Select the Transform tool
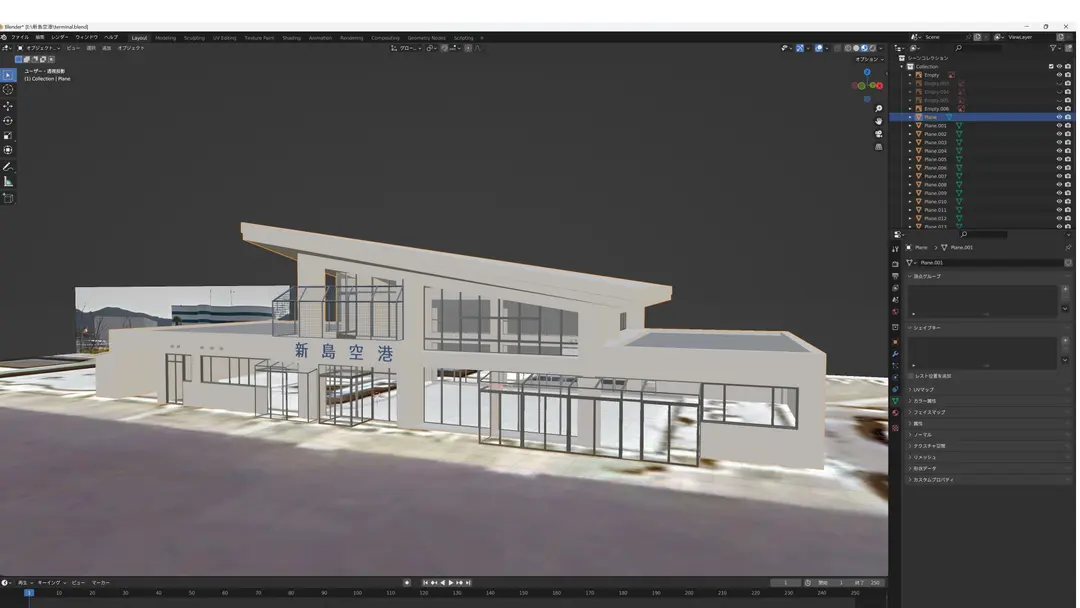This screenshot has width=1080, height=608. (8, 150)
